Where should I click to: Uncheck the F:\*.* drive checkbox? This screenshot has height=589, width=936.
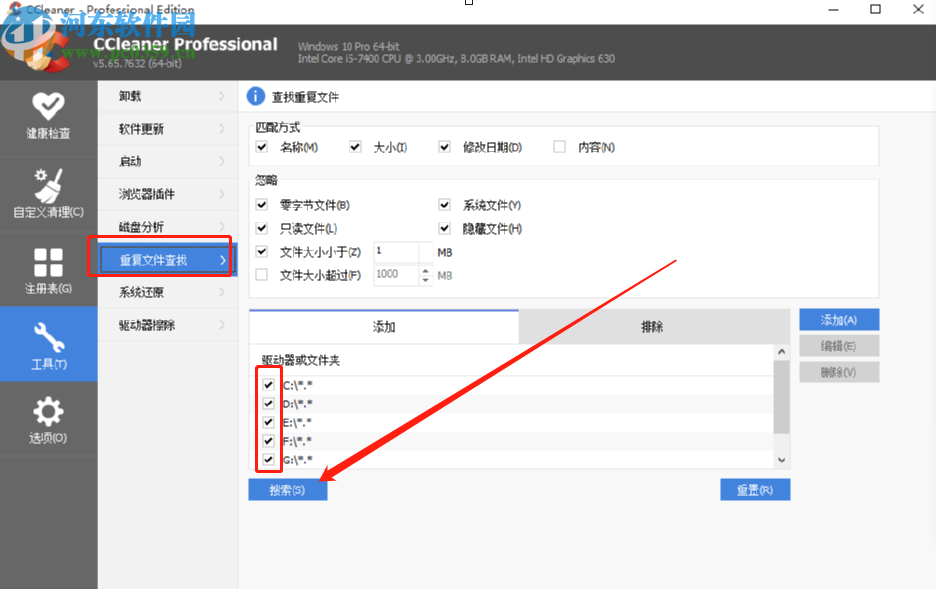click(x=268, y=440)
